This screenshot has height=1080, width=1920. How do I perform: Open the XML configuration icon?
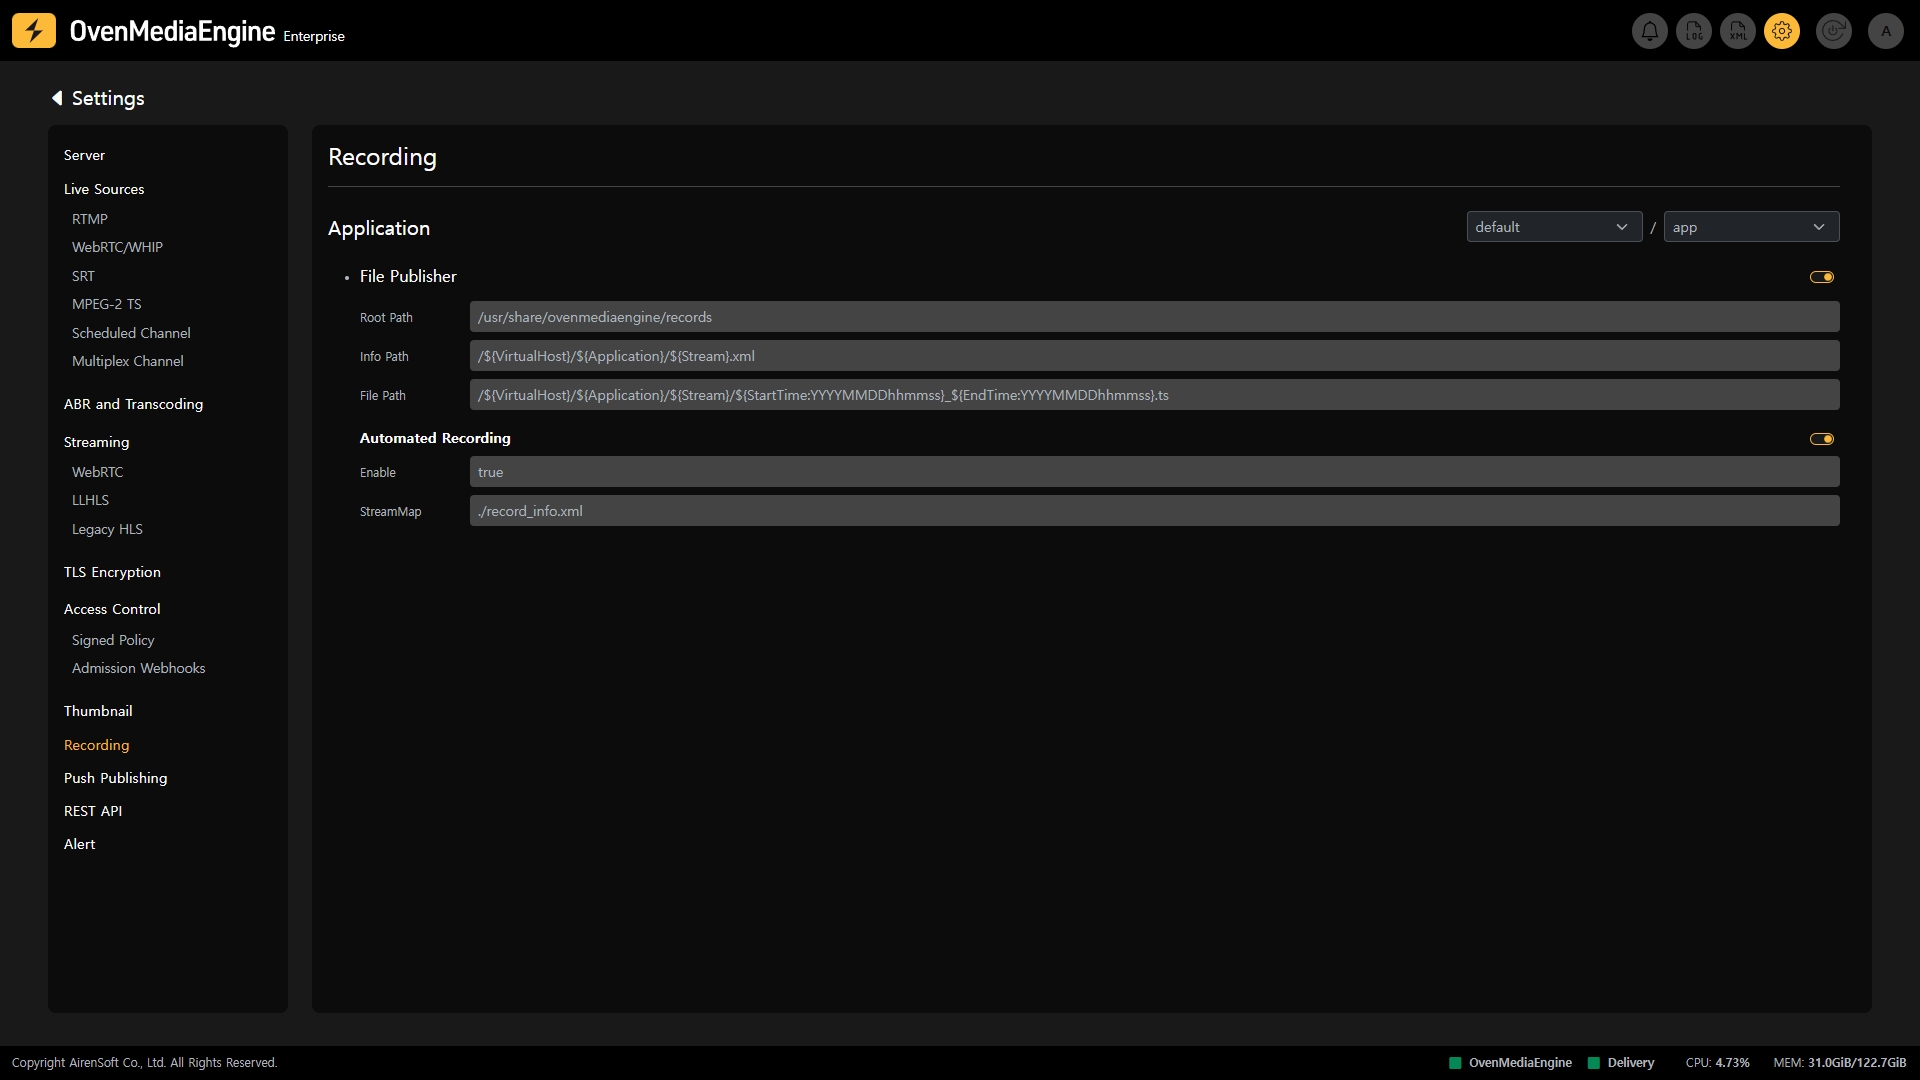[1738, 32]
